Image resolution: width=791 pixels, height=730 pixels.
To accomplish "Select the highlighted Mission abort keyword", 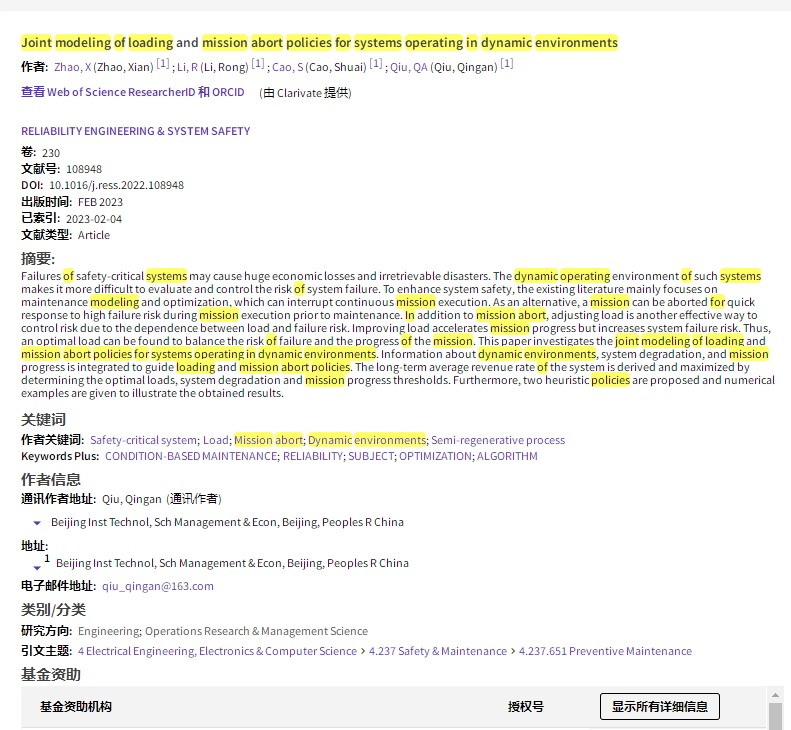I will [268, 440].
